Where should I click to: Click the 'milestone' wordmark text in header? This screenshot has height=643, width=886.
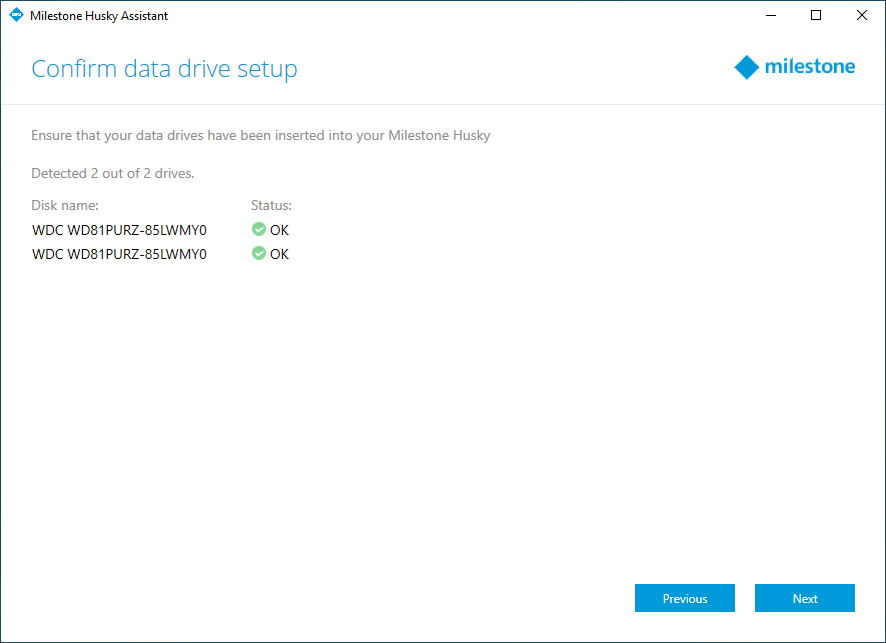[x=809, y=67]
